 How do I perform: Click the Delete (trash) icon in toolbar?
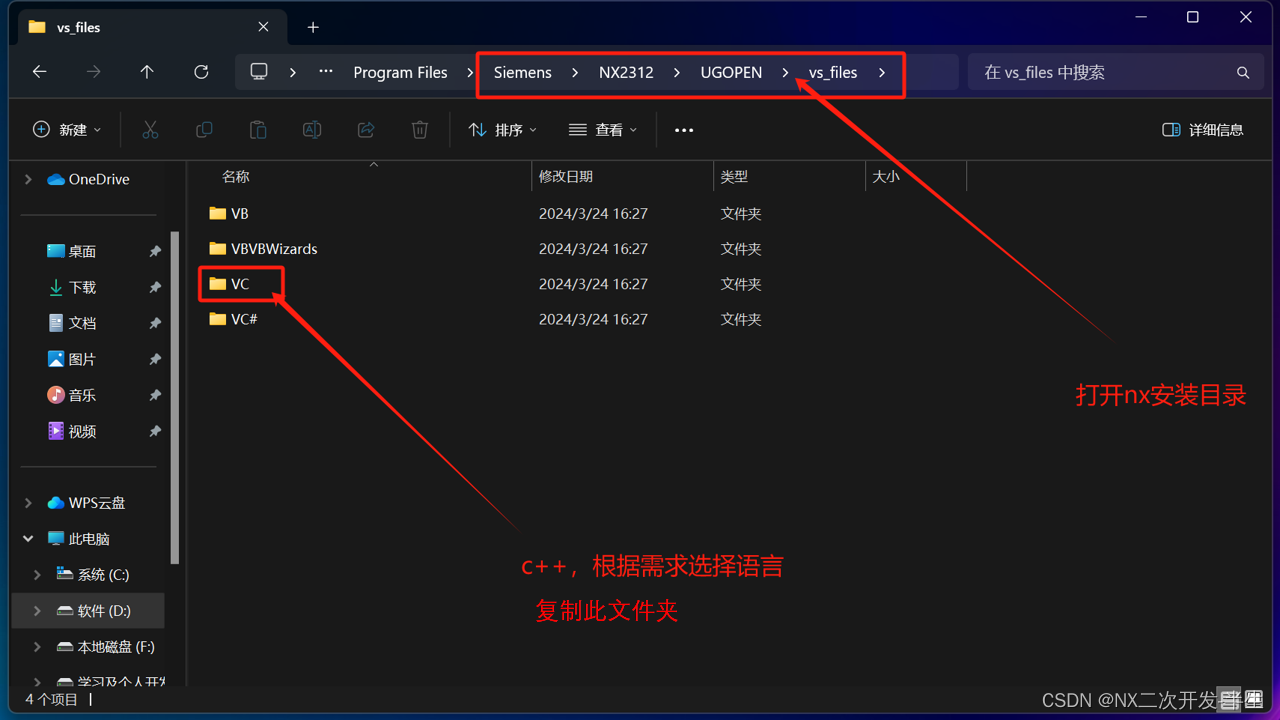click(x=419, y=129)
